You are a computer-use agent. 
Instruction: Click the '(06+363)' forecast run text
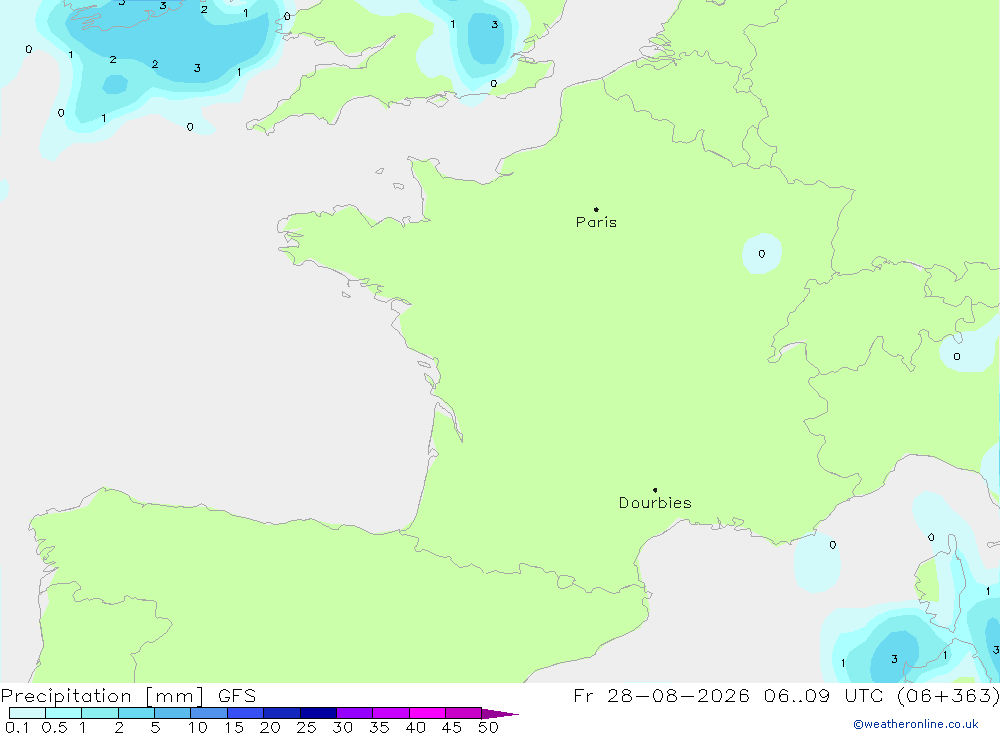coord(948,696)
